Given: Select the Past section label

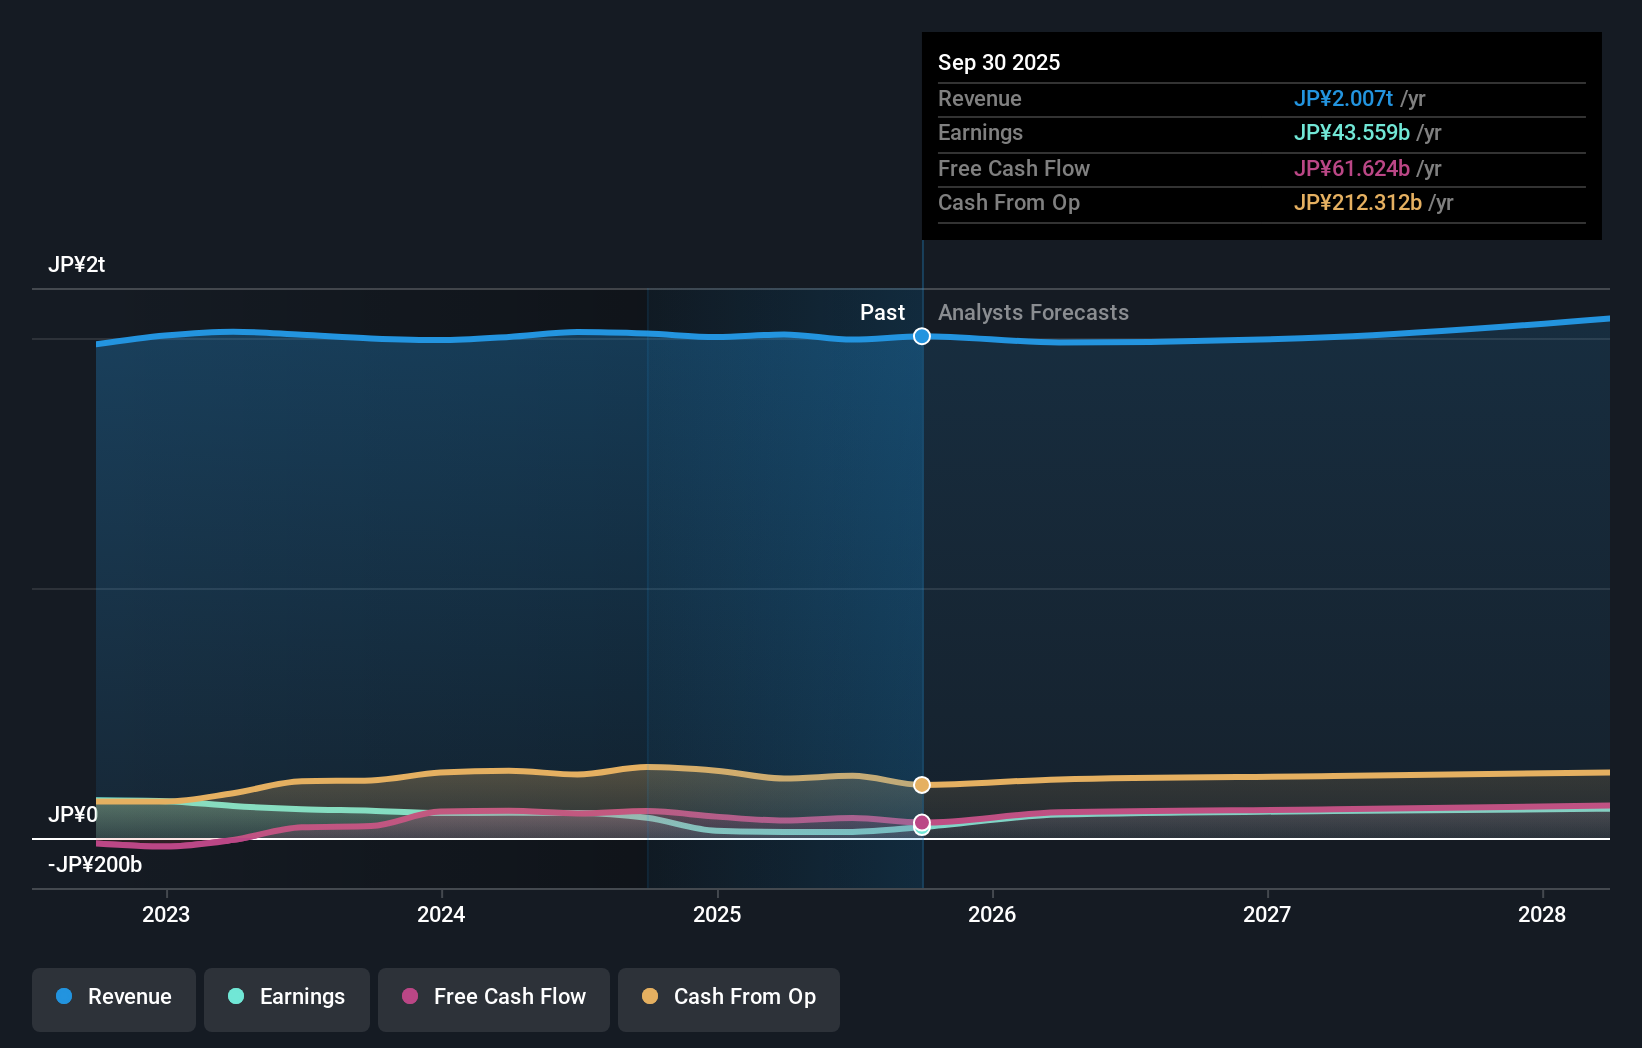Looking at the screenshot, I should (882, 313).
